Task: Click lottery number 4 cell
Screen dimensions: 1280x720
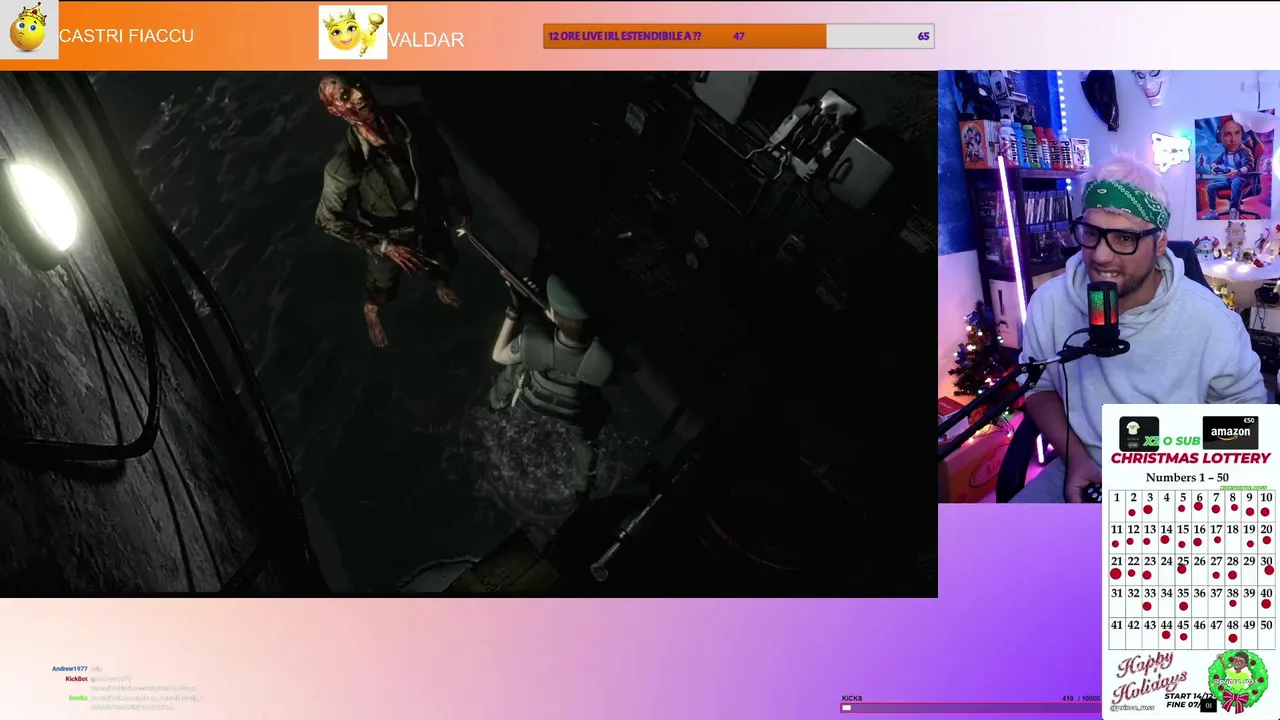Action: [1166, 505]
